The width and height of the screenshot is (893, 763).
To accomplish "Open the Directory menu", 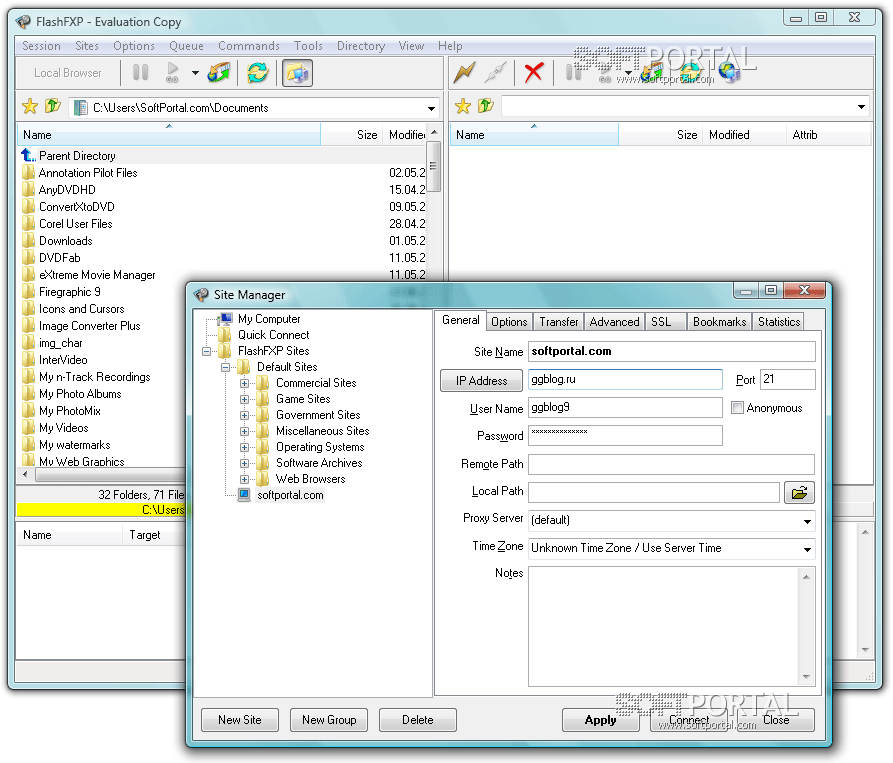I will (x=361, y=46).
